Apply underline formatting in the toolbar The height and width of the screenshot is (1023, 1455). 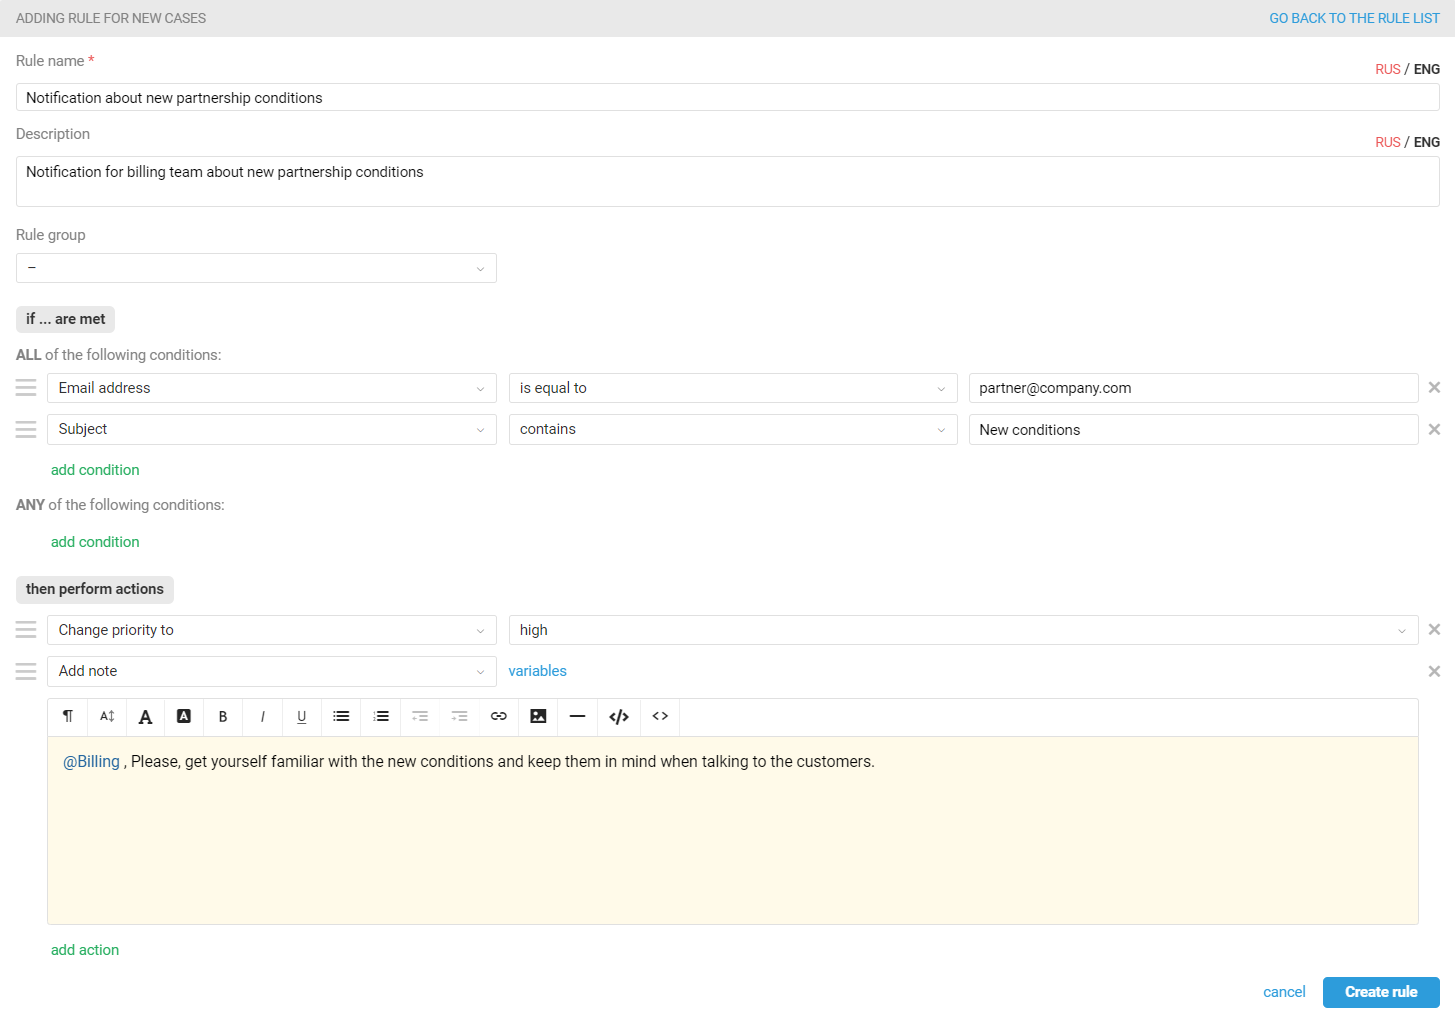pyautogui.click(x=301, y=717)
